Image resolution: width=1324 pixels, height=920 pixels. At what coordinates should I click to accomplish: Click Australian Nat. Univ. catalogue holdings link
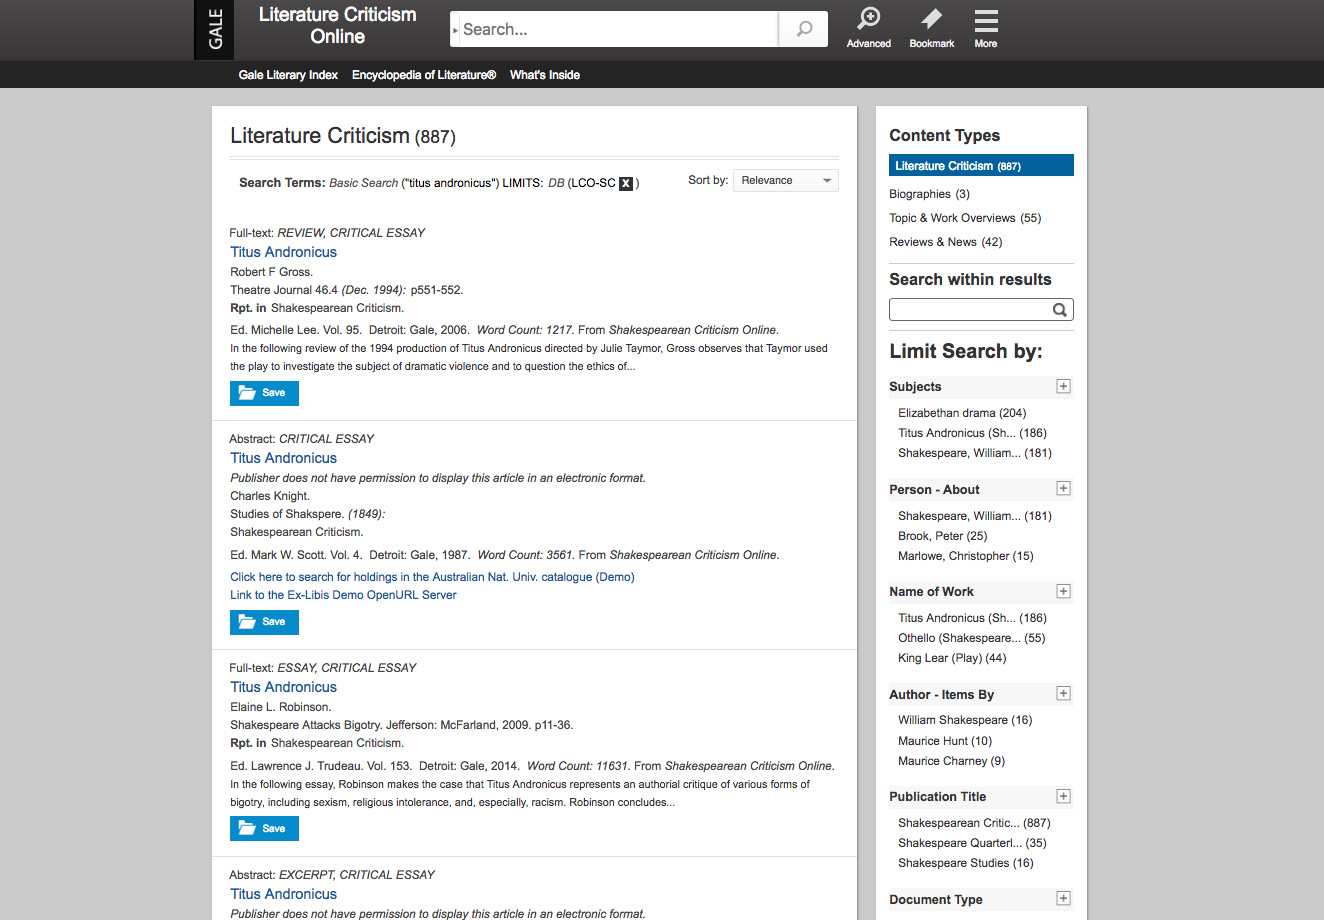coord(432,577)
